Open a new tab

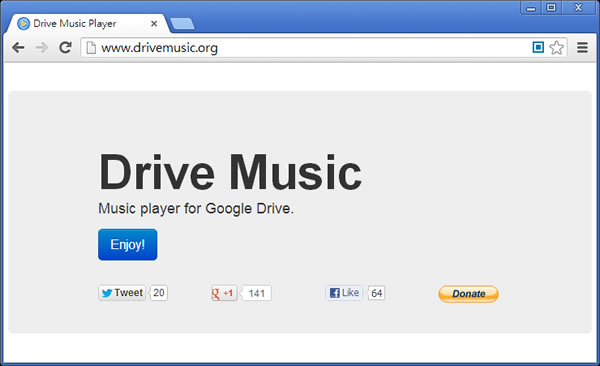(182, 24)
